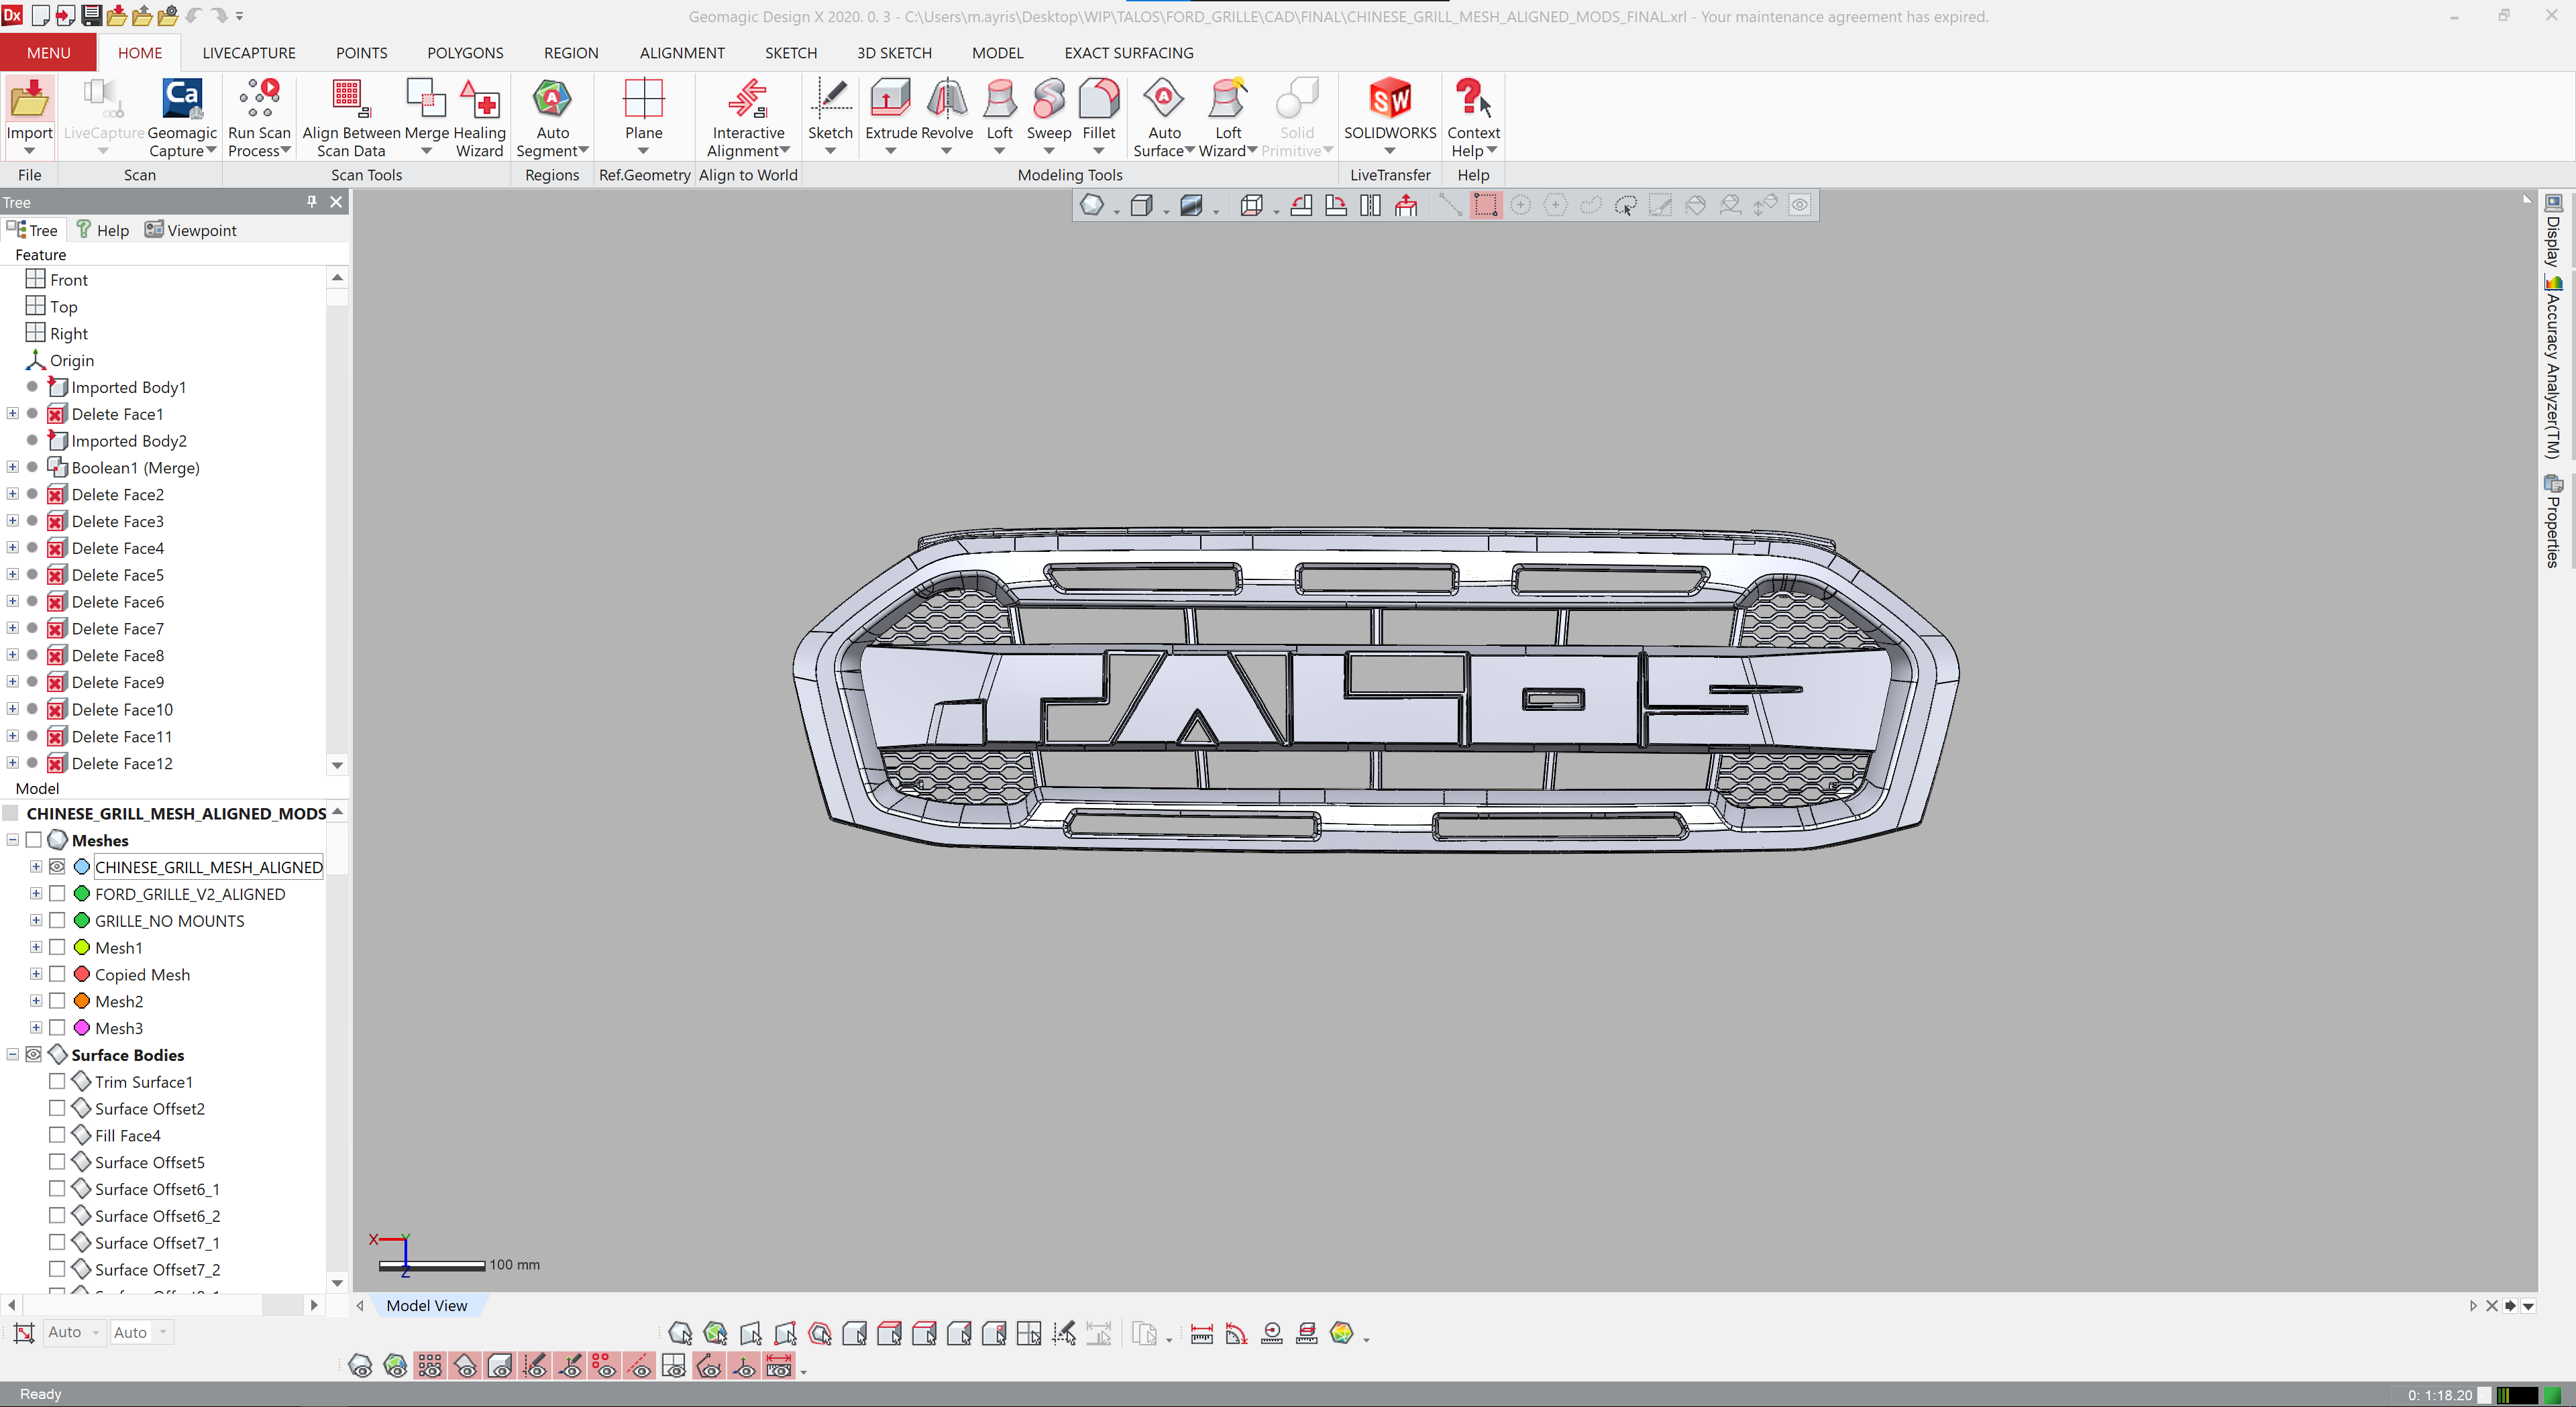
Task: Click the Loft tool icon
Action: coord(999,99)
